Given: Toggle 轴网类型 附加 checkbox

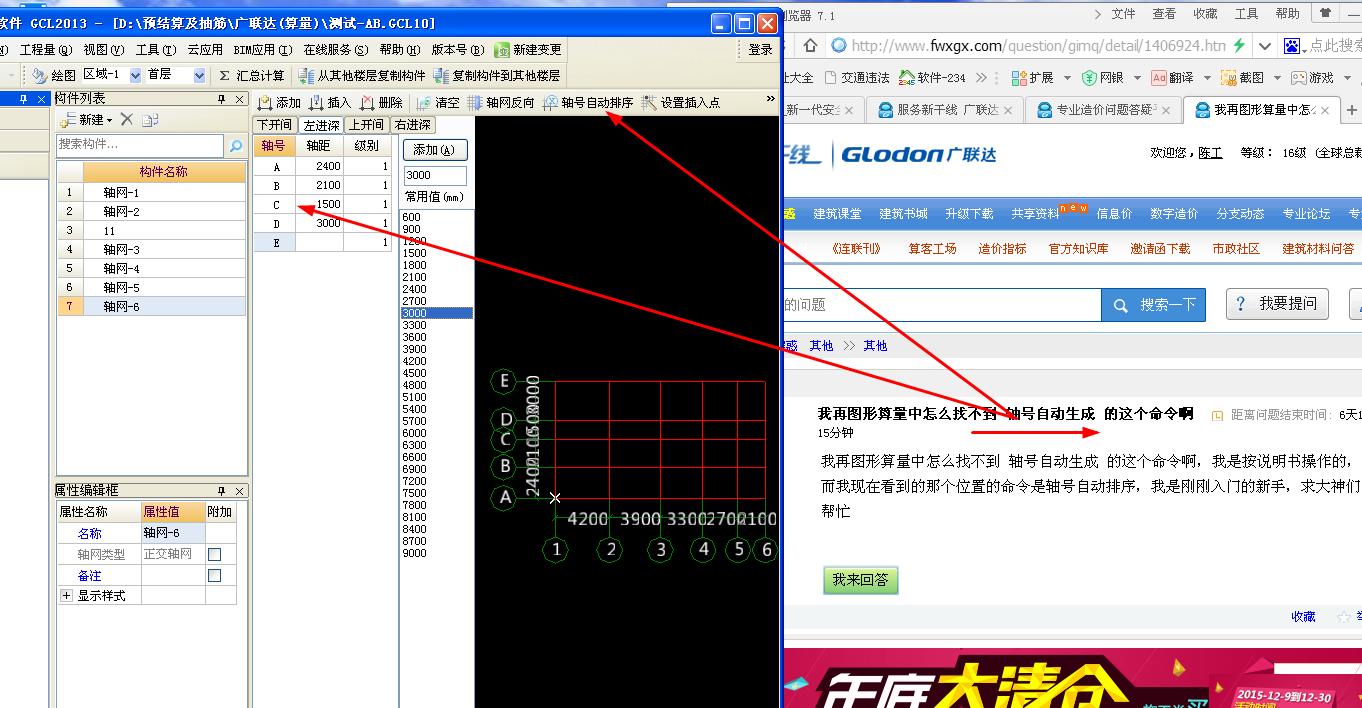Looking at the screenshot, I should [214, 554].
